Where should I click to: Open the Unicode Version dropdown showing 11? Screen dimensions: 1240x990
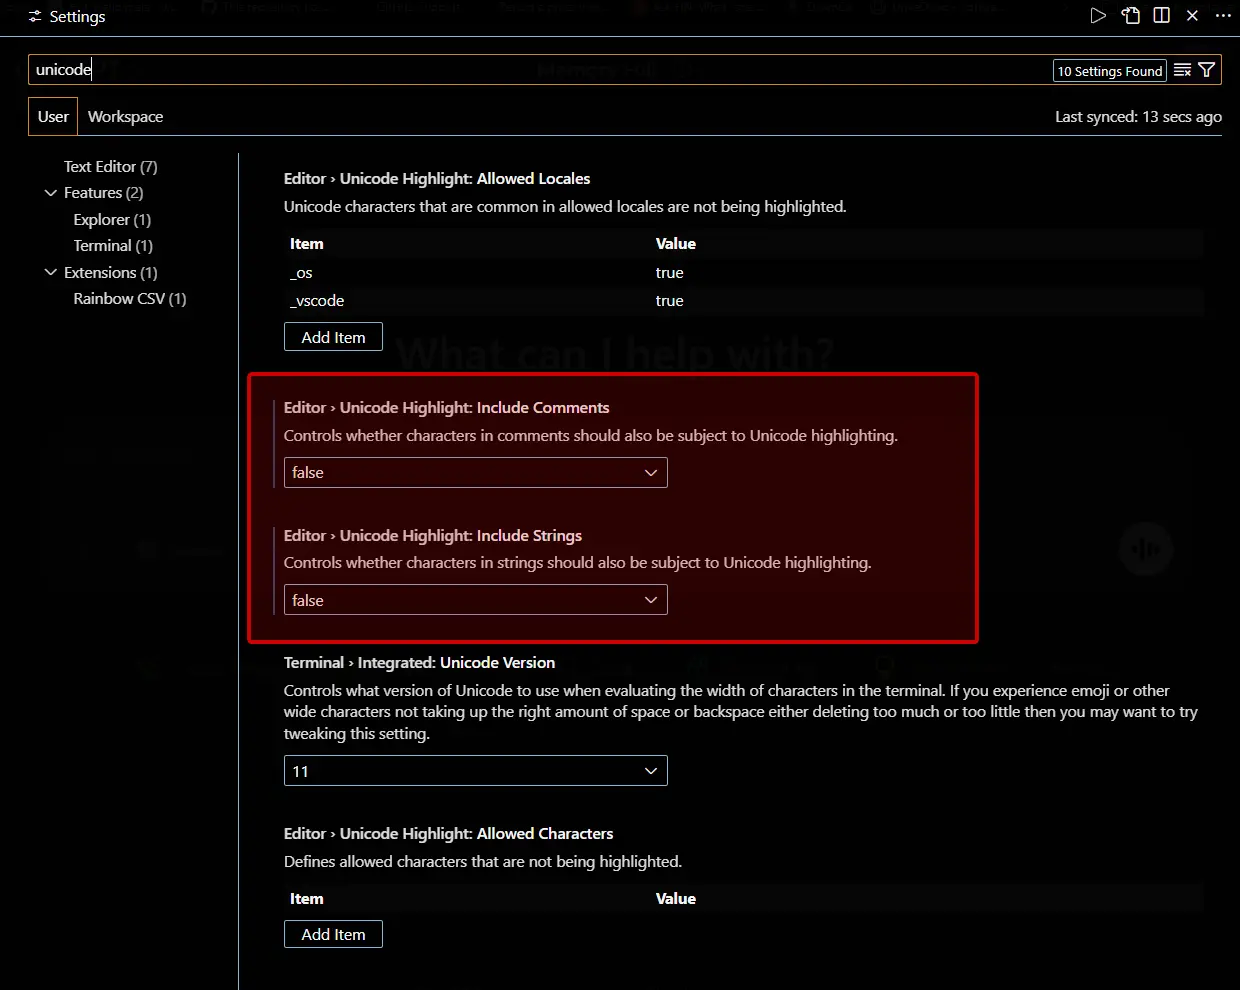[475, 771]
